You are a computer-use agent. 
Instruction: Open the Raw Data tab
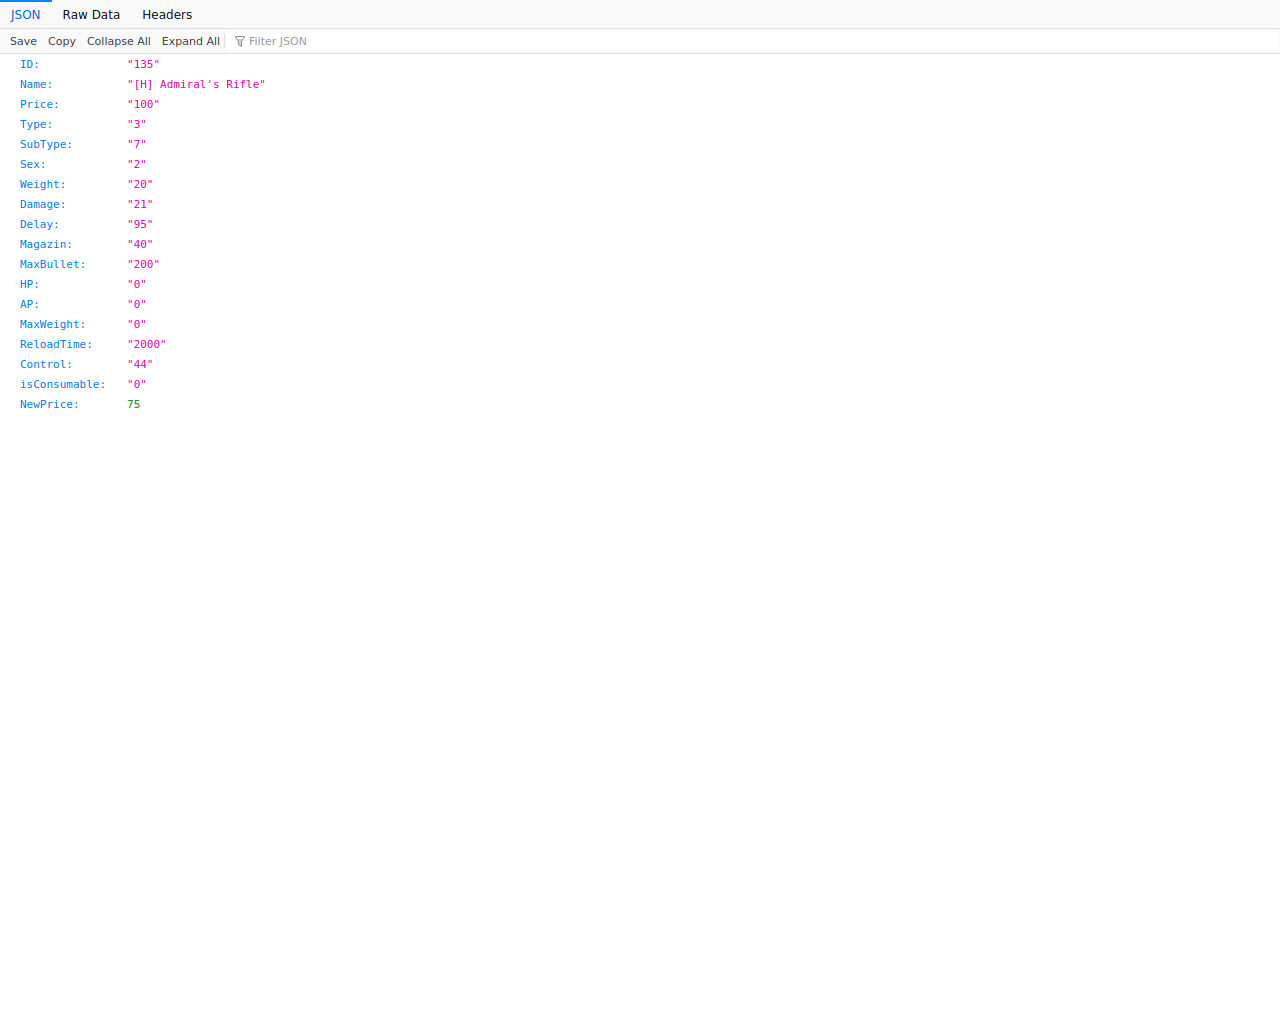91,15
